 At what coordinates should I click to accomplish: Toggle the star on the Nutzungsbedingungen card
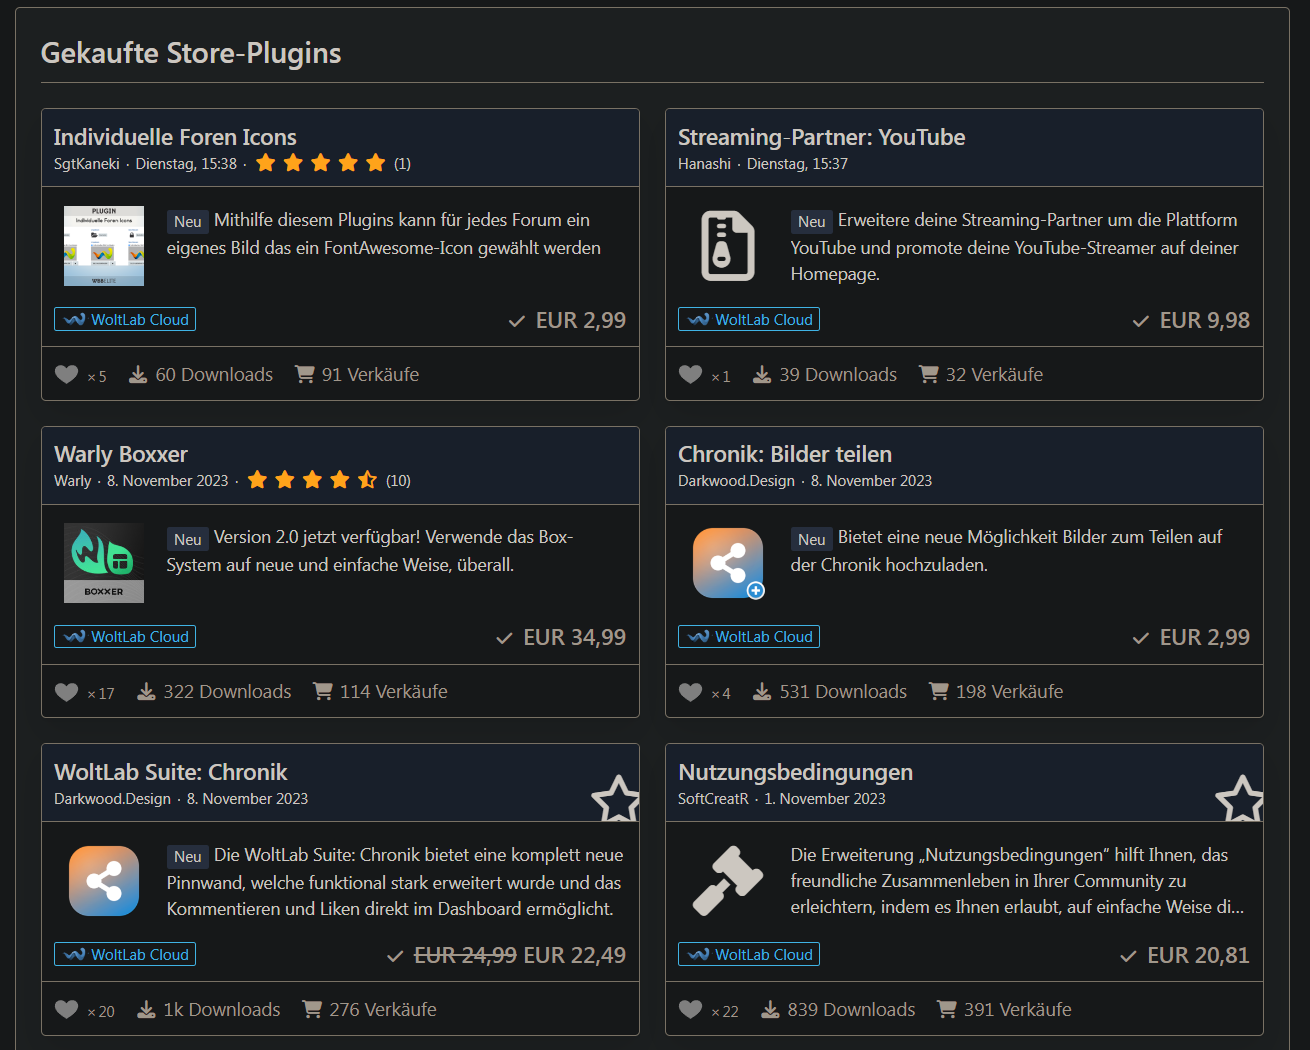1239,799
